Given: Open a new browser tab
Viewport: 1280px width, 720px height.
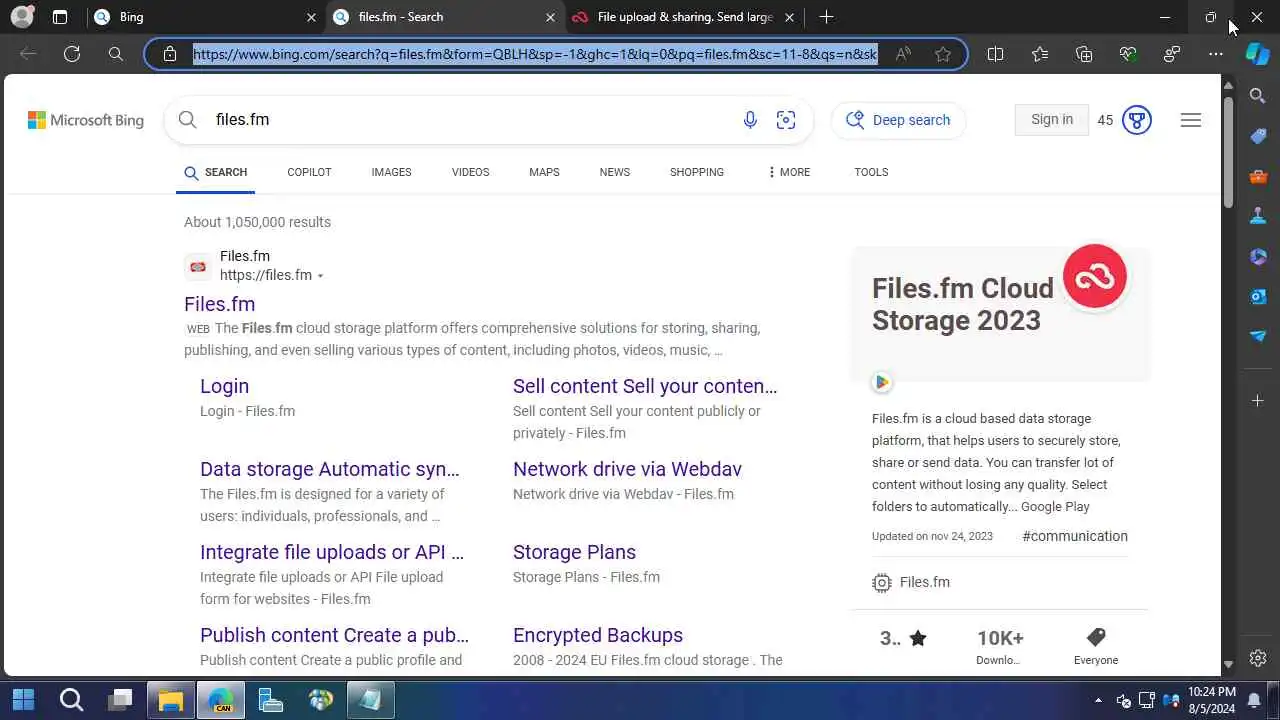Looking at the screenshot, I should click(826, 17).
